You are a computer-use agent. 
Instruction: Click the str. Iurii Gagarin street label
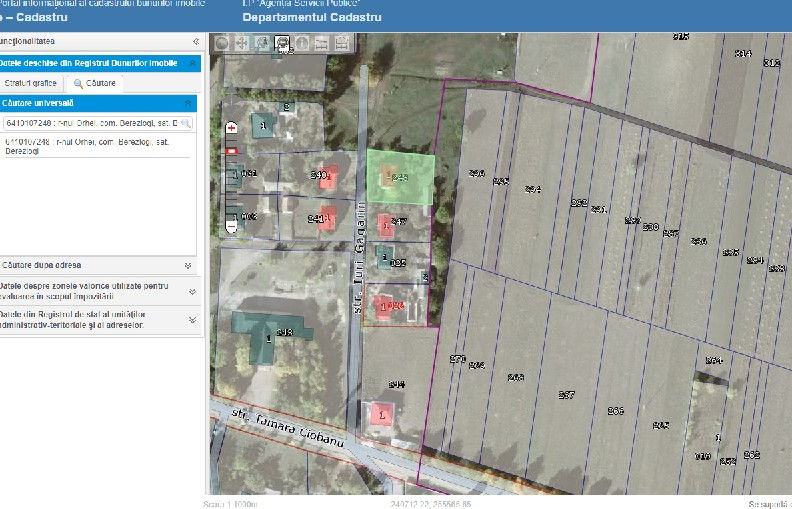click(x=359, y=258)
